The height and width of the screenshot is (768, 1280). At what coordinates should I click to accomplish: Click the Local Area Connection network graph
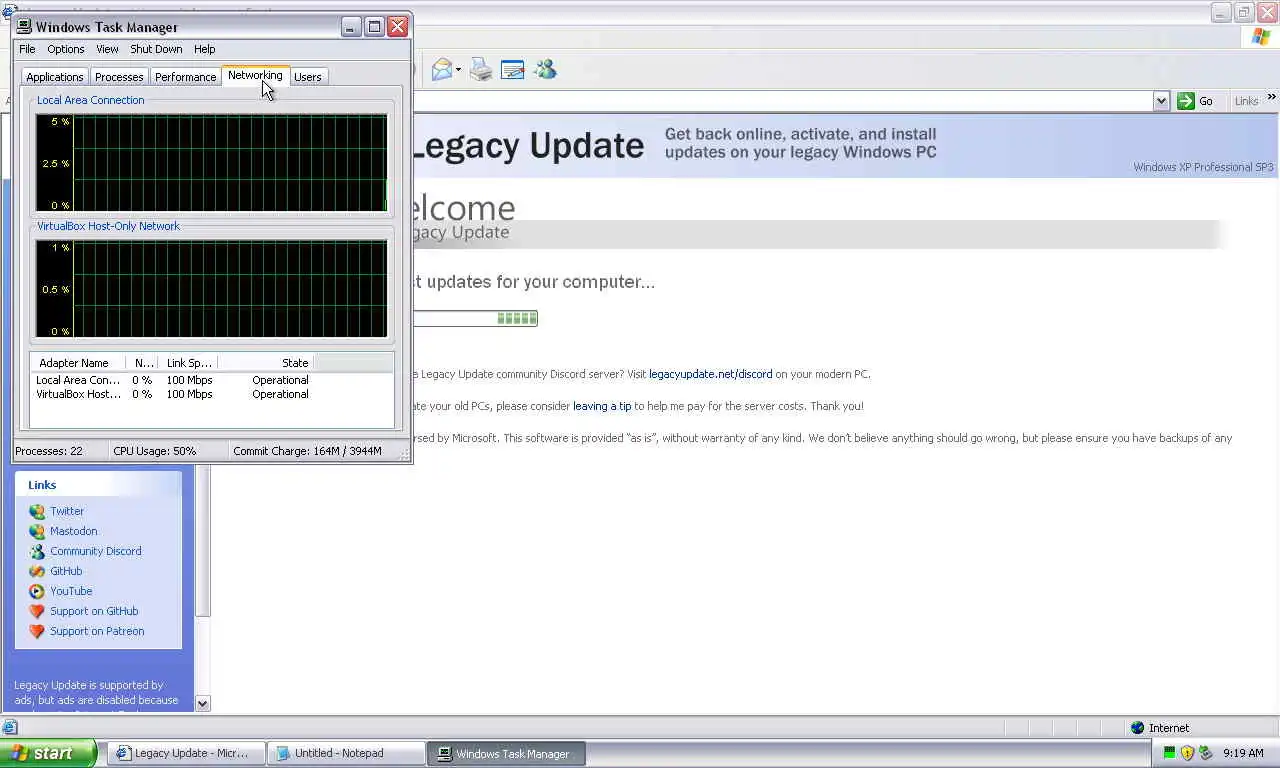click(211, 163)
